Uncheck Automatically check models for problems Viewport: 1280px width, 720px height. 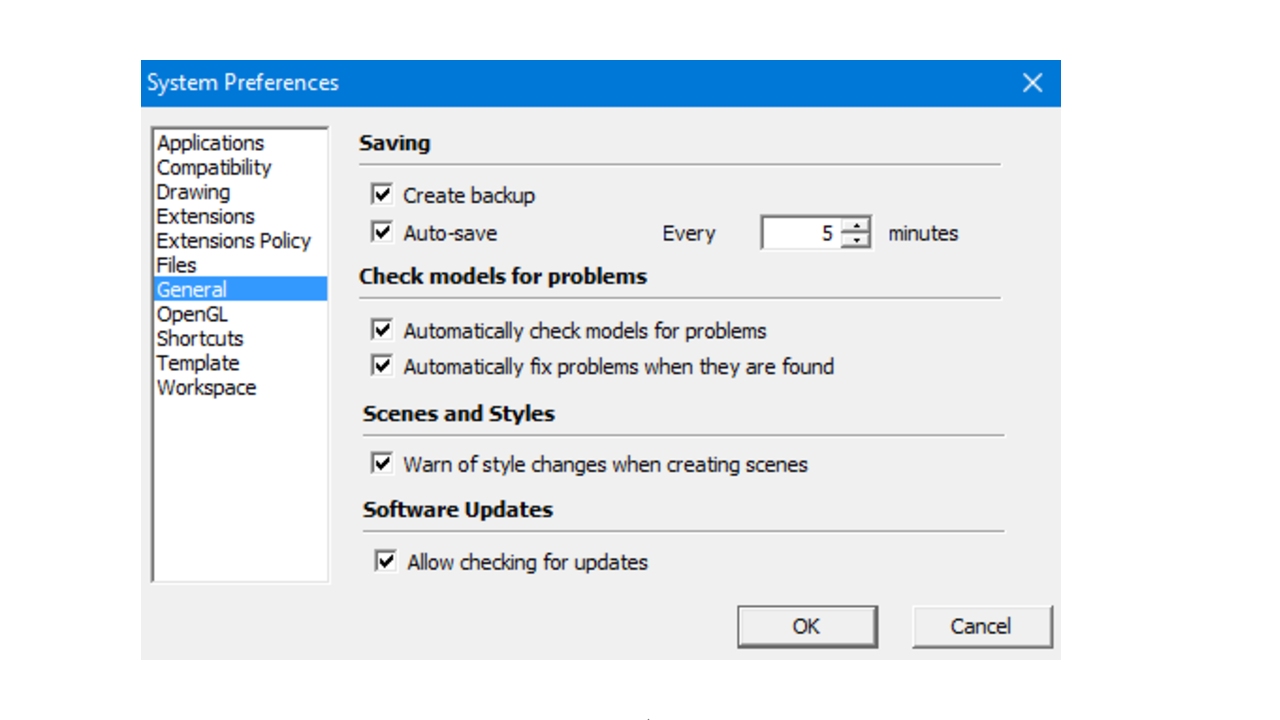[x=382, y=329]
